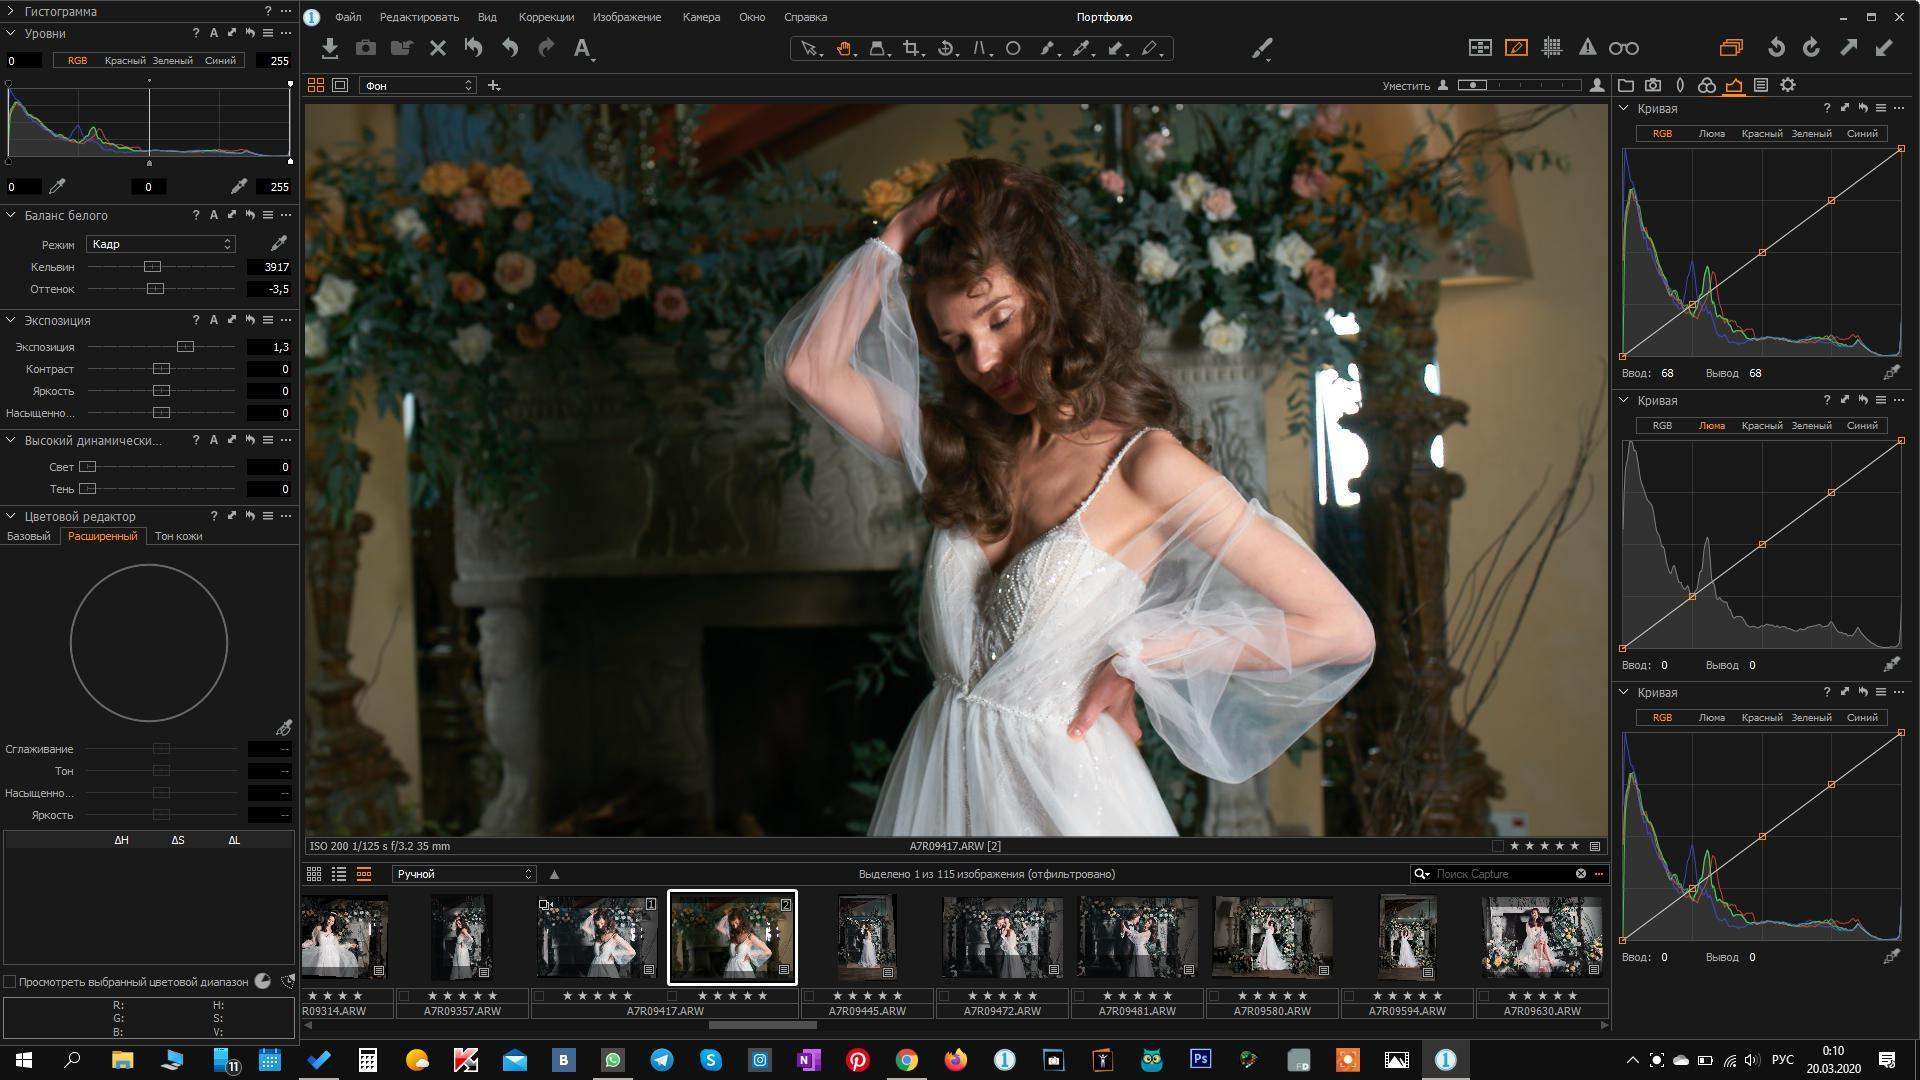Select the A7R09630.ARW thumbnail
The width and height of the screenshot is (1920, 1080).
[x=1541, y=936]
